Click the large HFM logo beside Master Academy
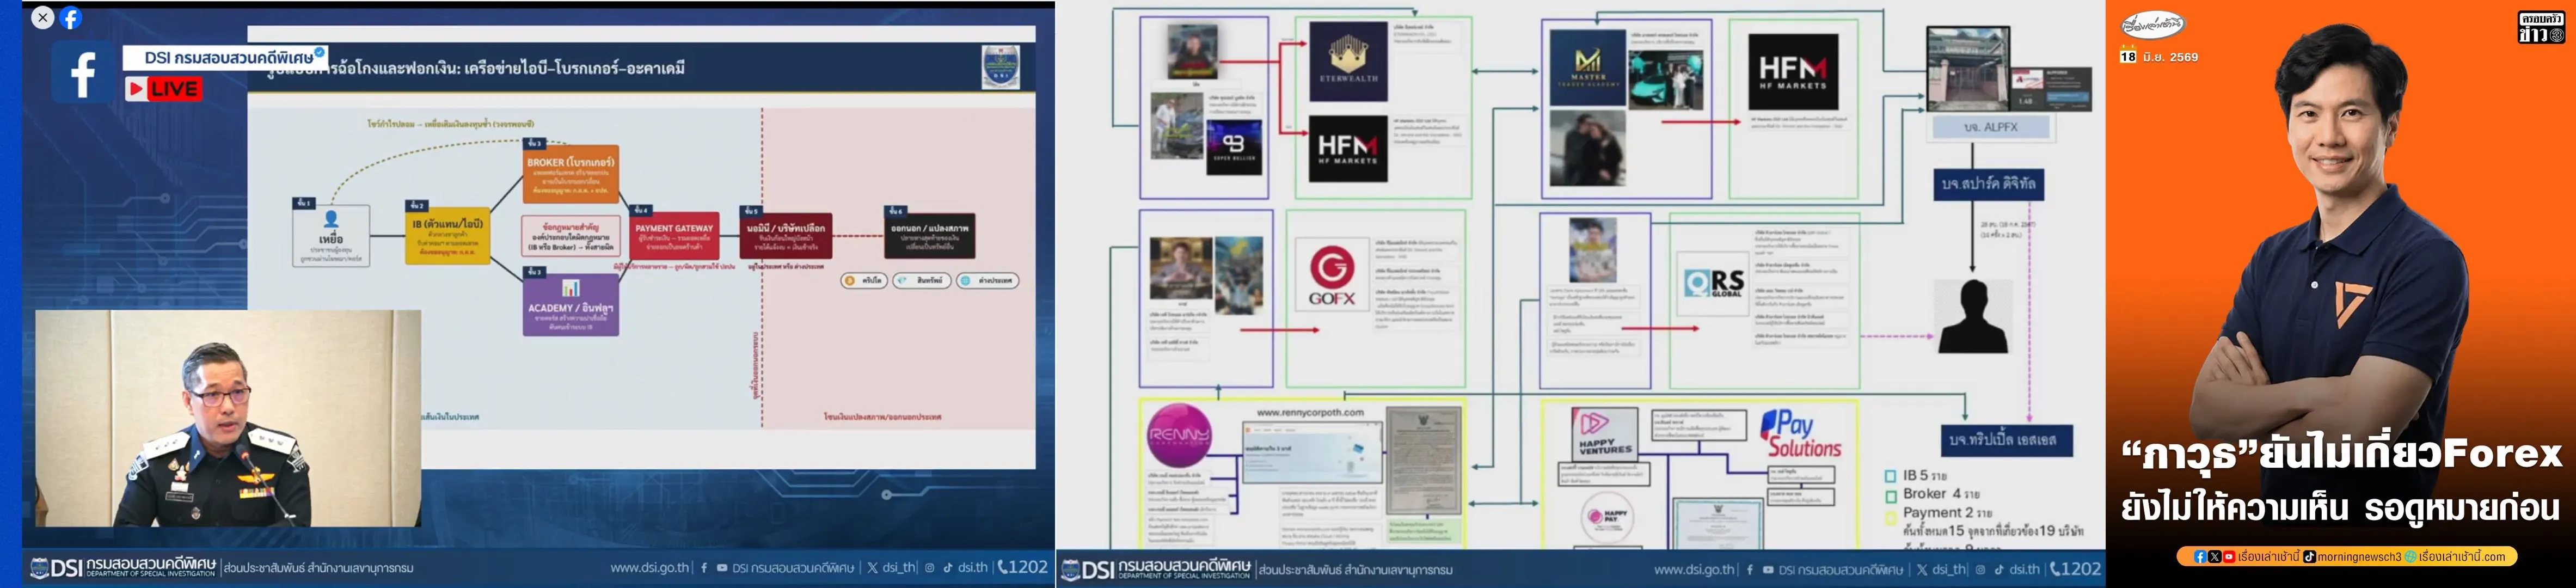 coord(1793,71)
